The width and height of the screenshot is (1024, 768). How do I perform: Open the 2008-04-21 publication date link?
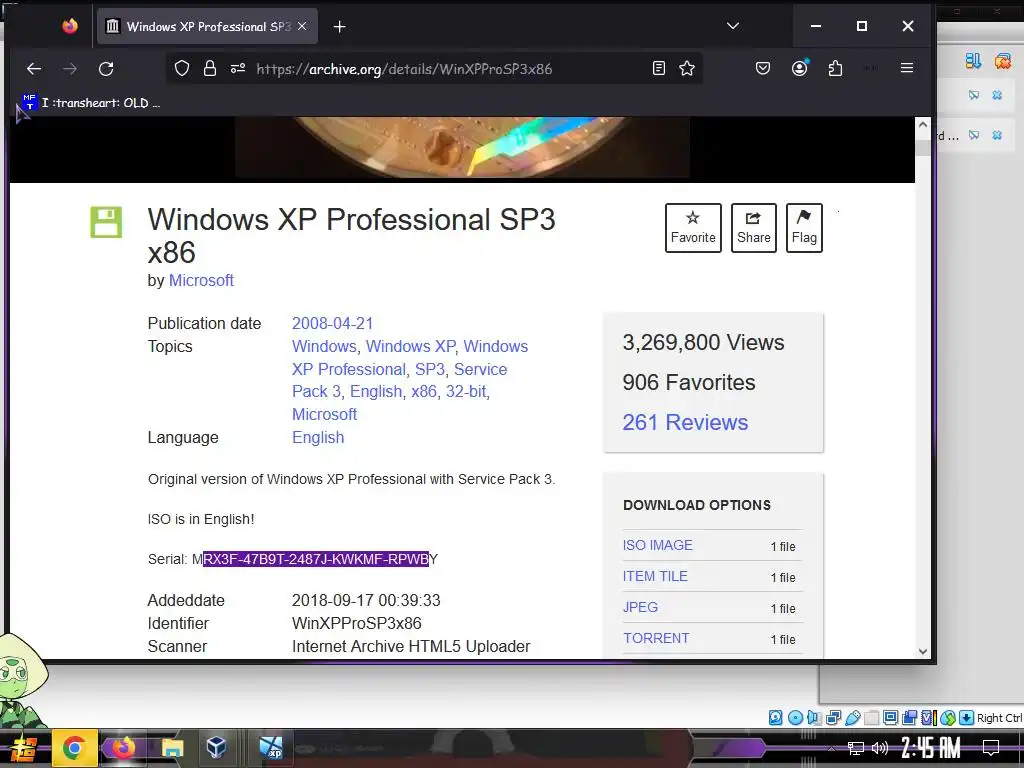coord(332,323)
